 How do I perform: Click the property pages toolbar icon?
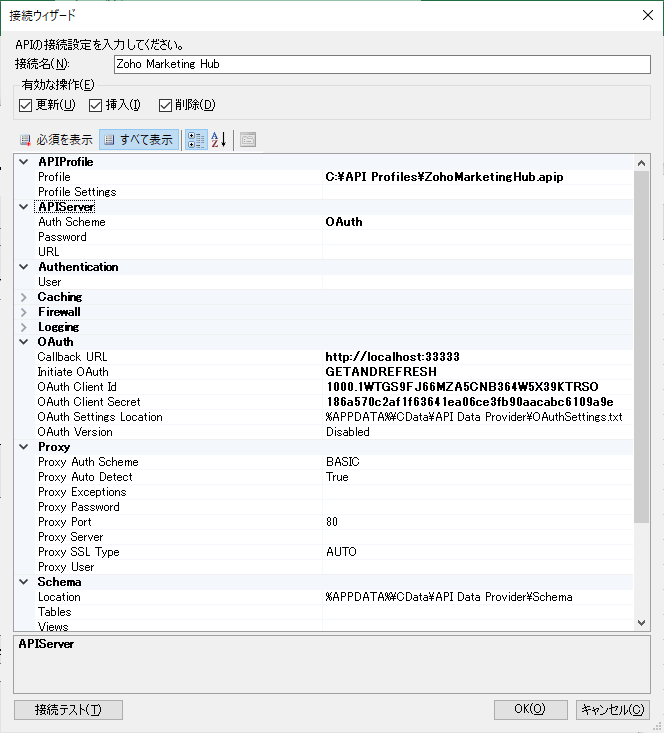click(248, 140)
